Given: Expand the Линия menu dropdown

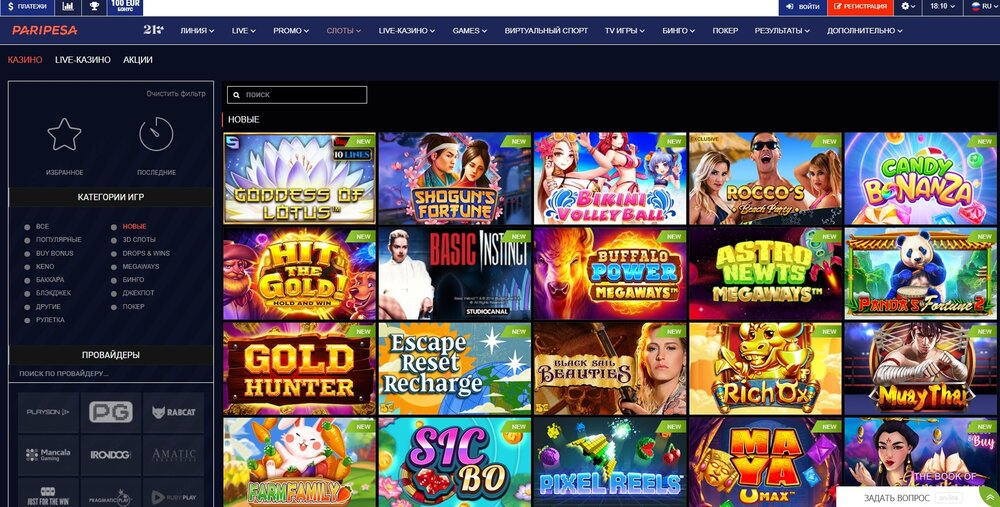Looking at the screenshot, I should [x=197, y=31].
